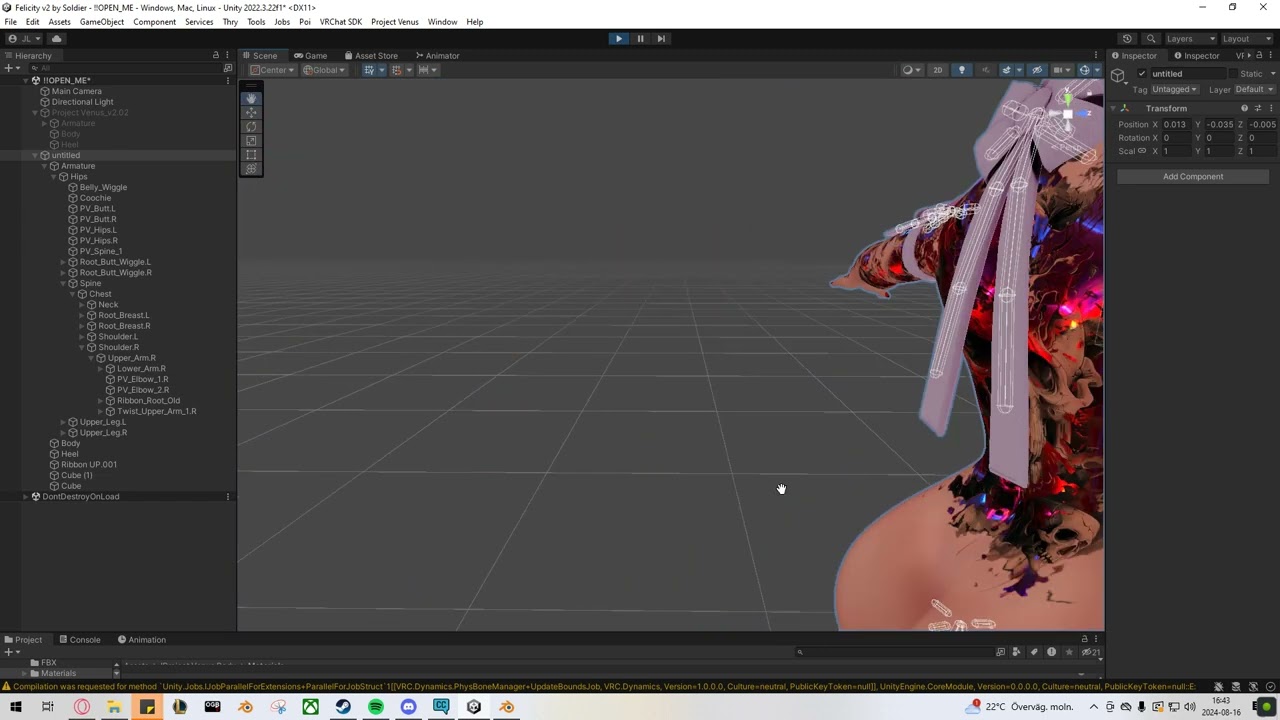The height and width of the screenshot is (720, 1280).
Task: Click the Step frame button
Action: (661, 38)
